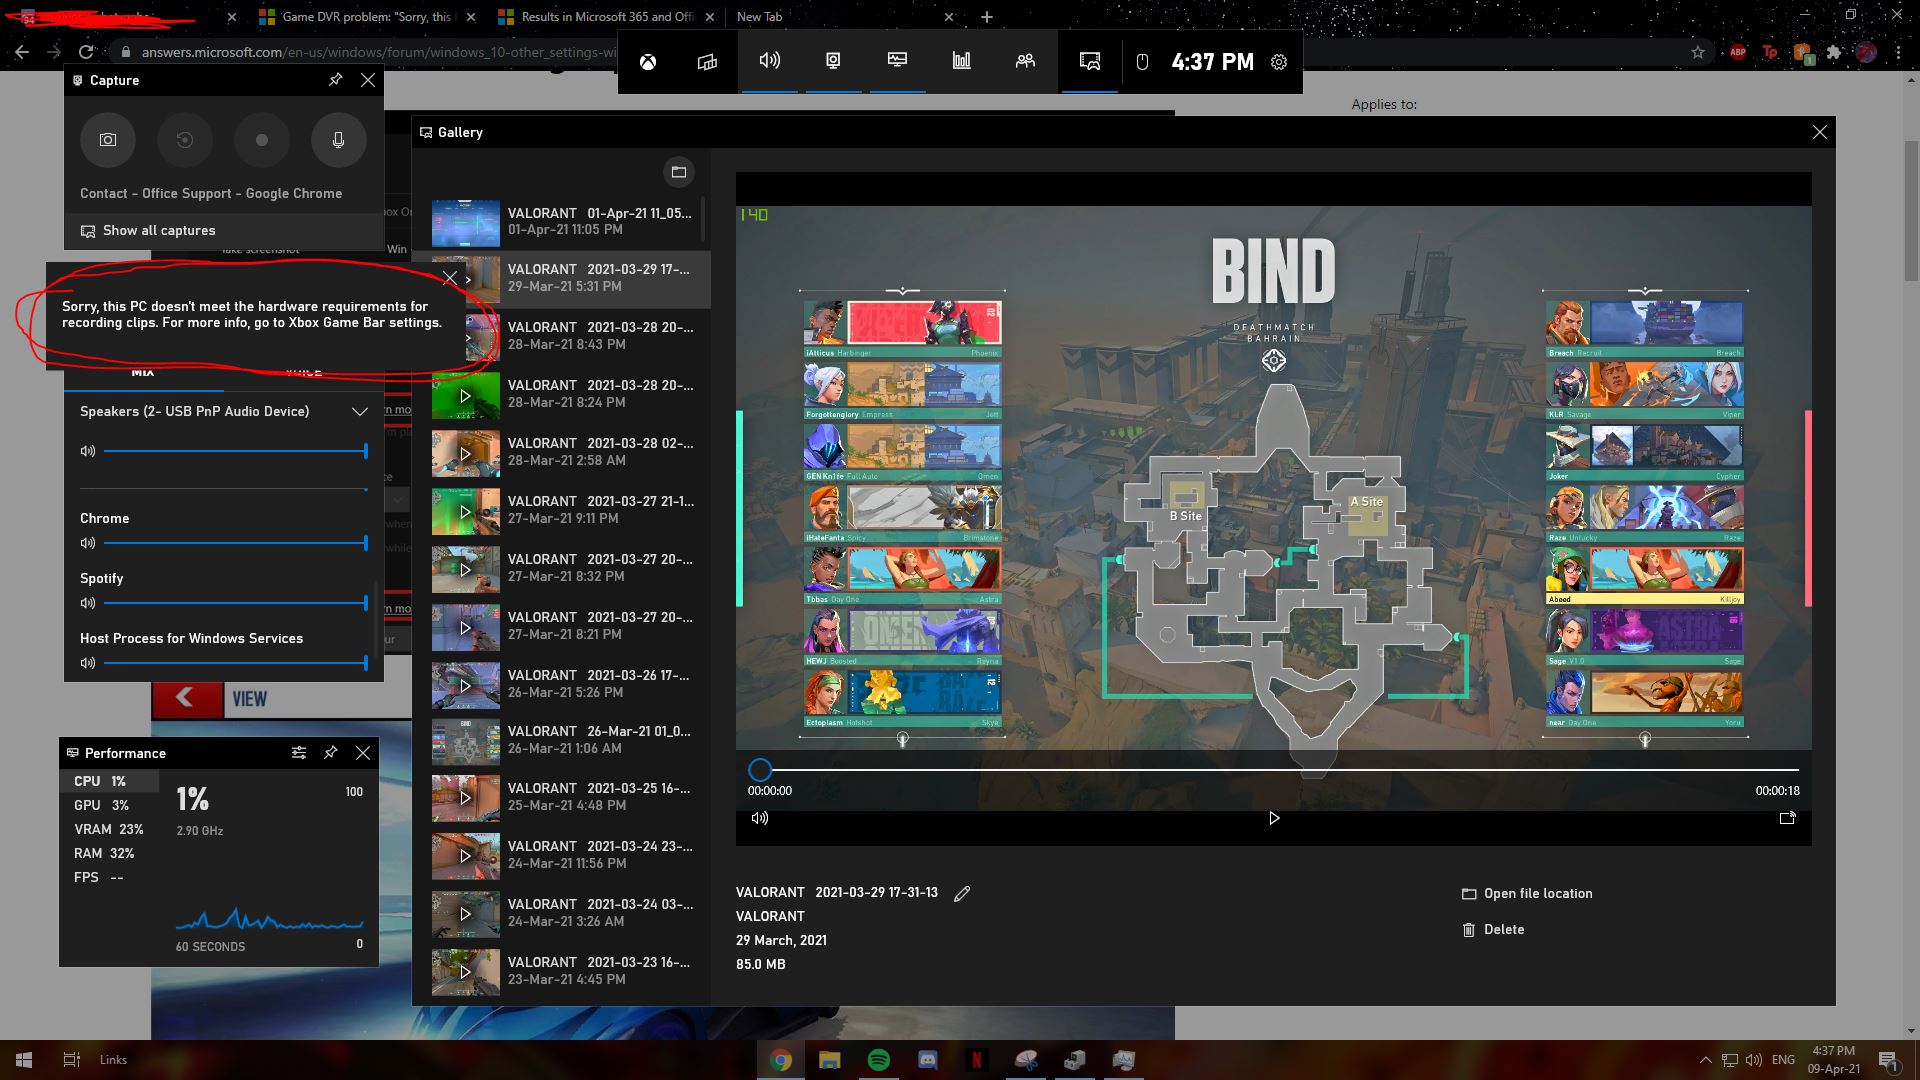Select RAM metric in Performance widget
Screen dimensions: 1920x1080
110,853
